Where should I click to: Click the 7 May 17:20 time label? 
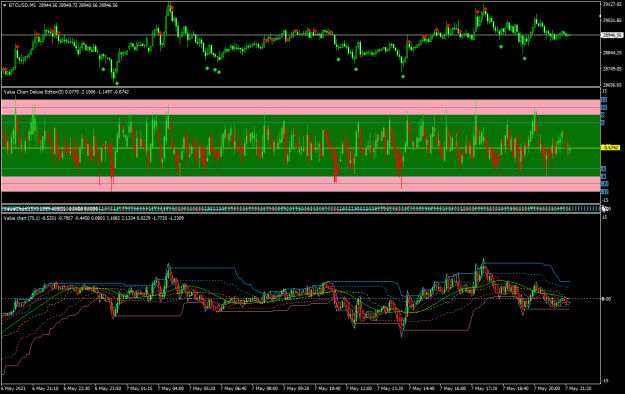485,388
